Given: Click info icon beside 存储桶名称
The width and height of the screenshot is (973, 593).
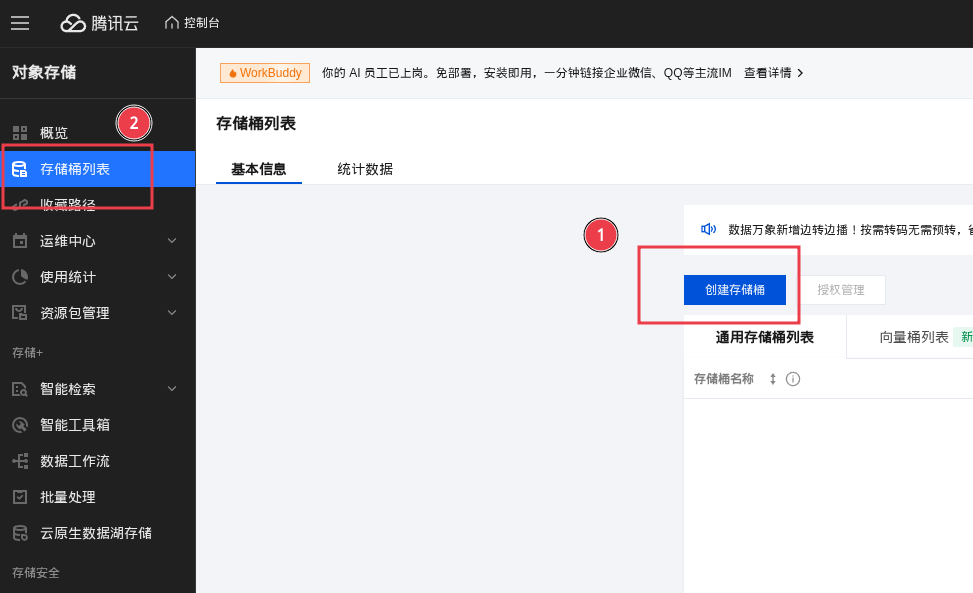Looking at the screenshot, I should click(x=793, y=379).
